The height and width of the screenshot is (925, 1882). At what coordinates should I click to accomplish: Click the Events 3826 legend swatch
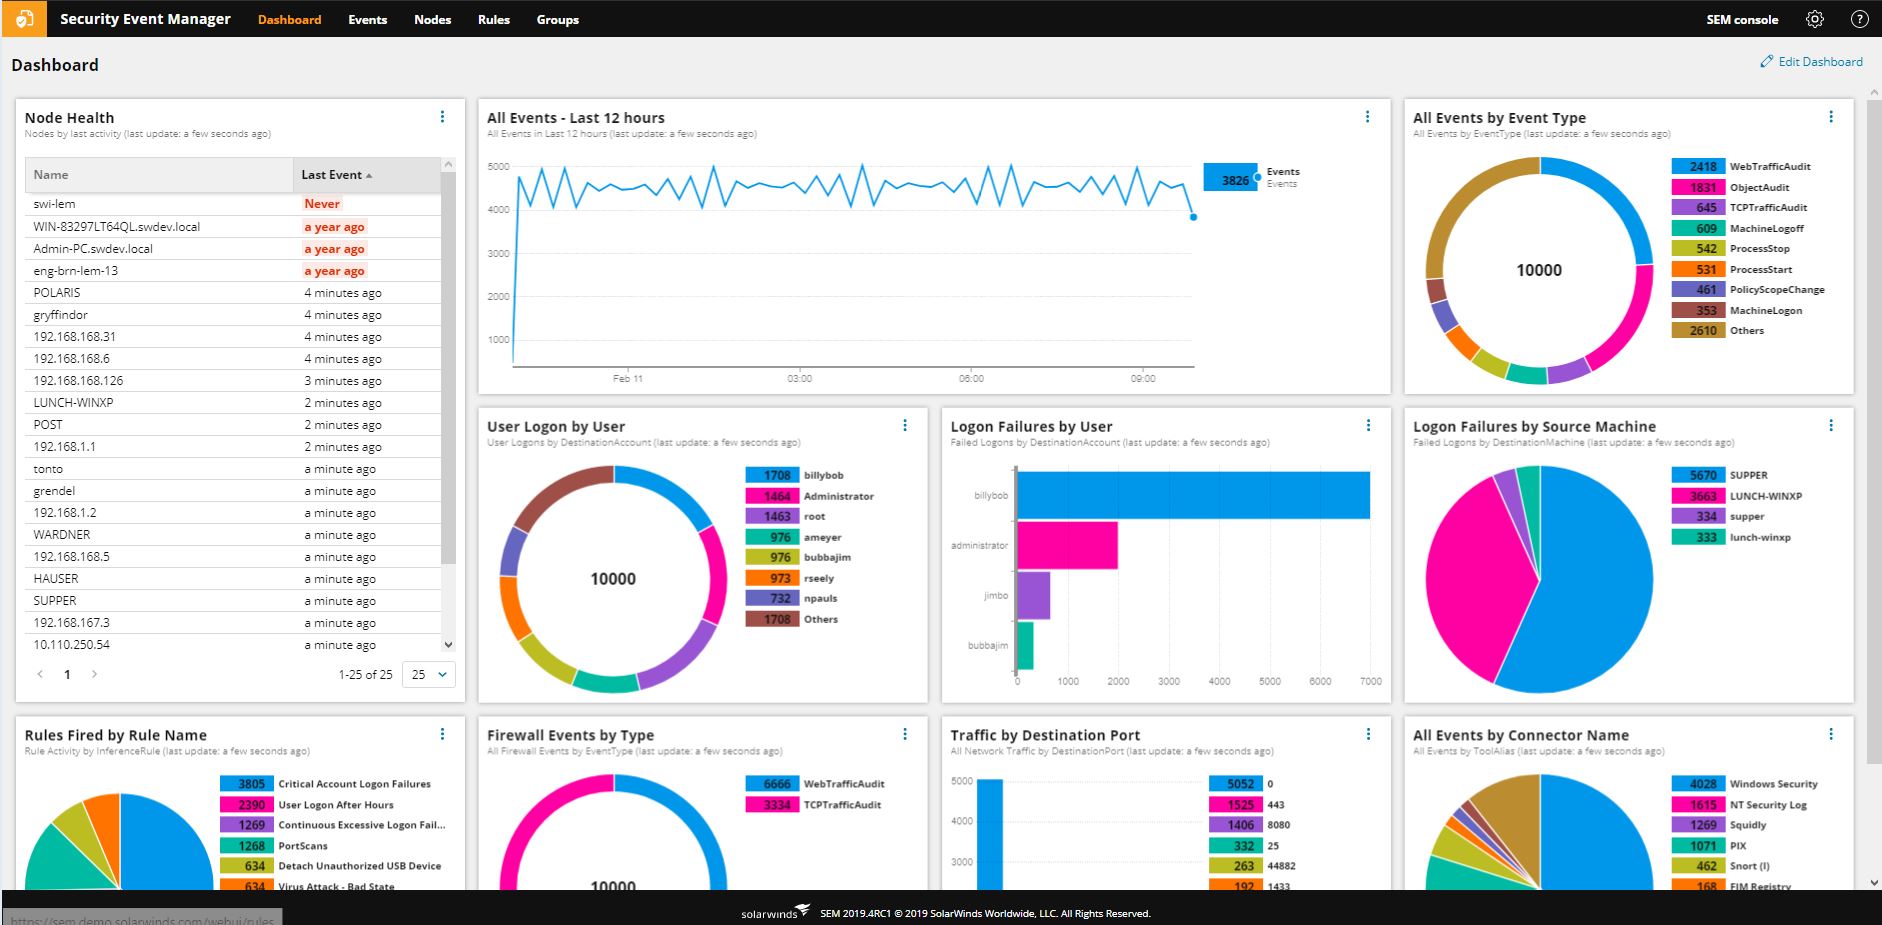tap(1230, 177)
